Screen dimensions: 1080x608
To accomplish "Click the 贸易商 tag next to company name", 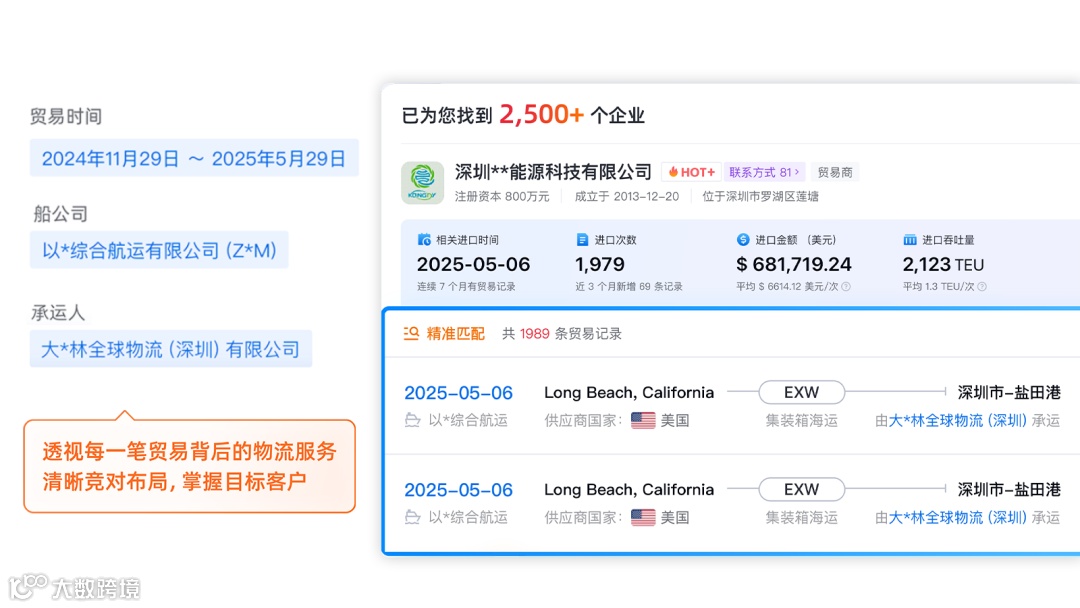I will coord(834,172).
